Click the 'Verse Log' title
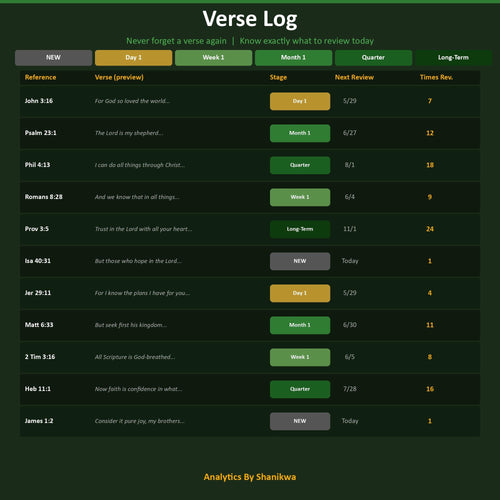This screenshot has height=500, width=500. click(250, 19)
